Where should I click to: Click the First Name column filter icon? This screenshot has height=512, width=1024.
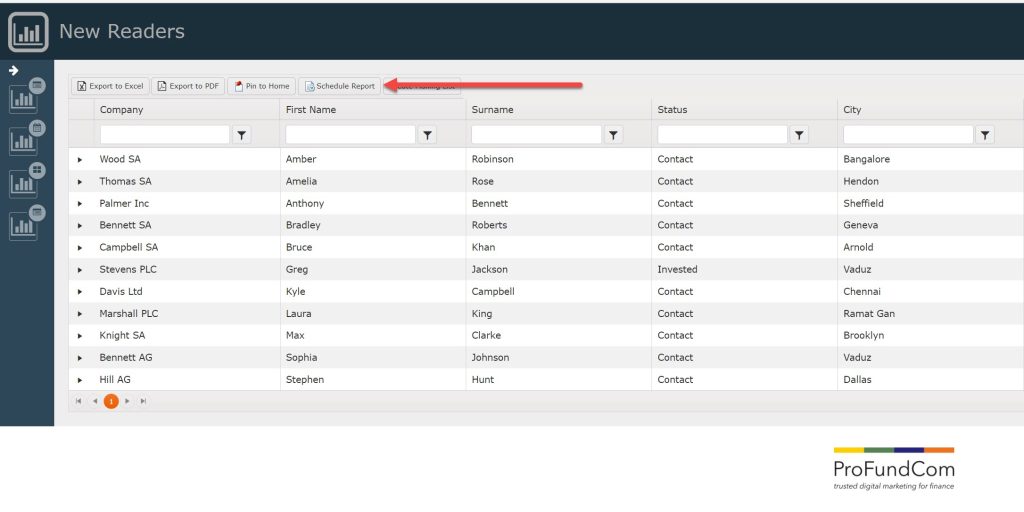[428, 135]
